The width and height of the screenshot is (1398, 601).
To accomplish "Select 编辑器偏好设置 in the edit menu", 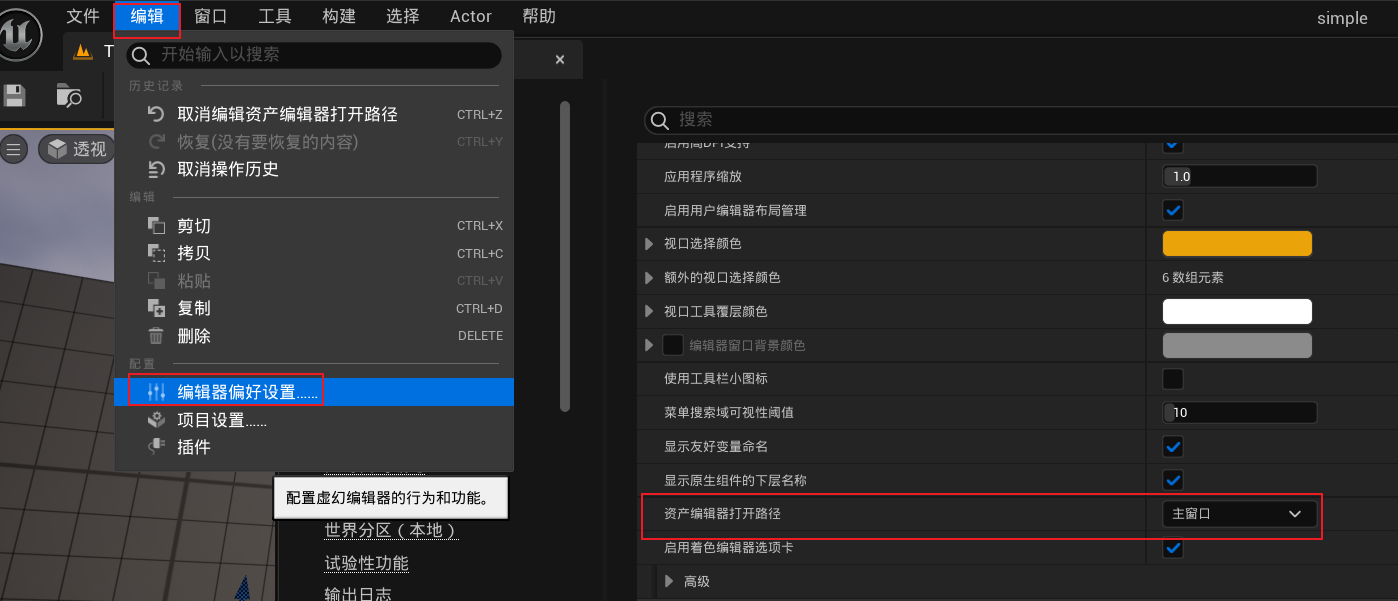I will pyautogui.click(x=248, y=392).
